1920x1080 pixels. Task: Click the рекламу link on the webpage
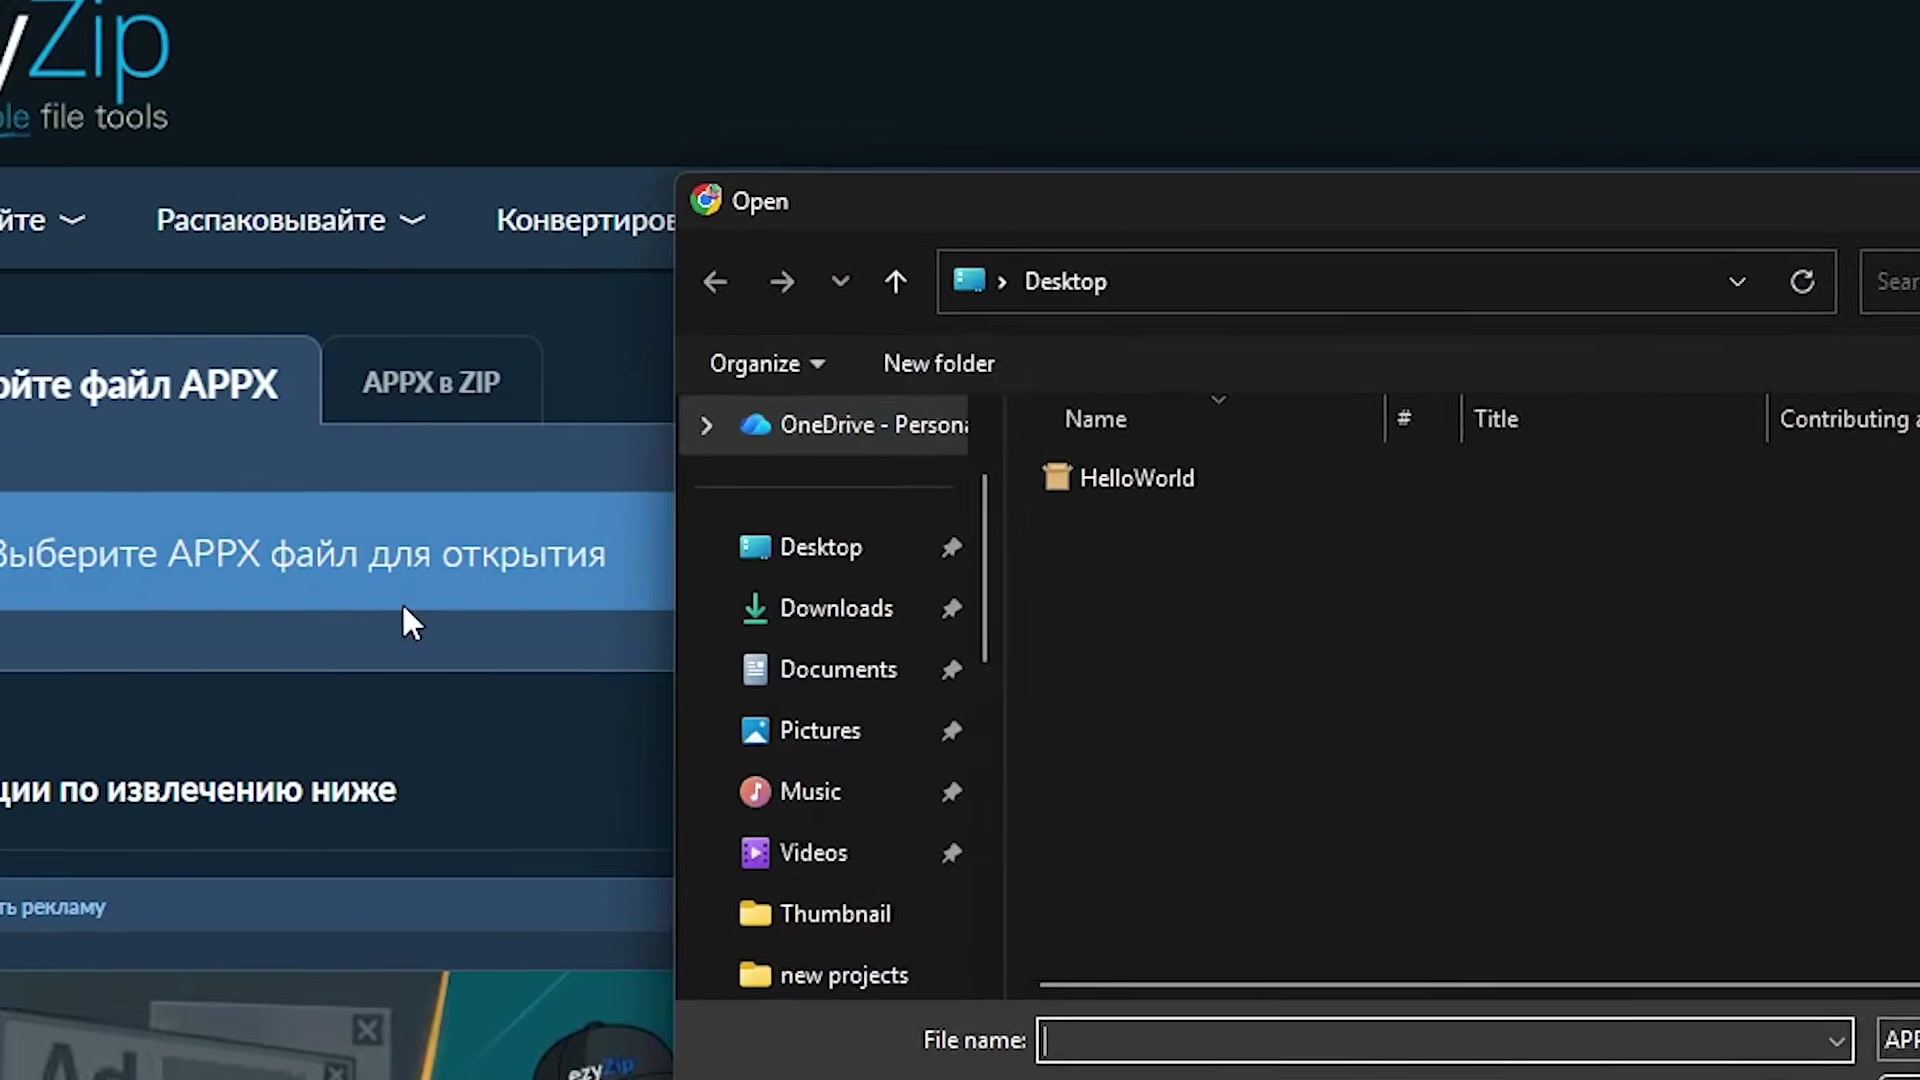tap(53, 907)
